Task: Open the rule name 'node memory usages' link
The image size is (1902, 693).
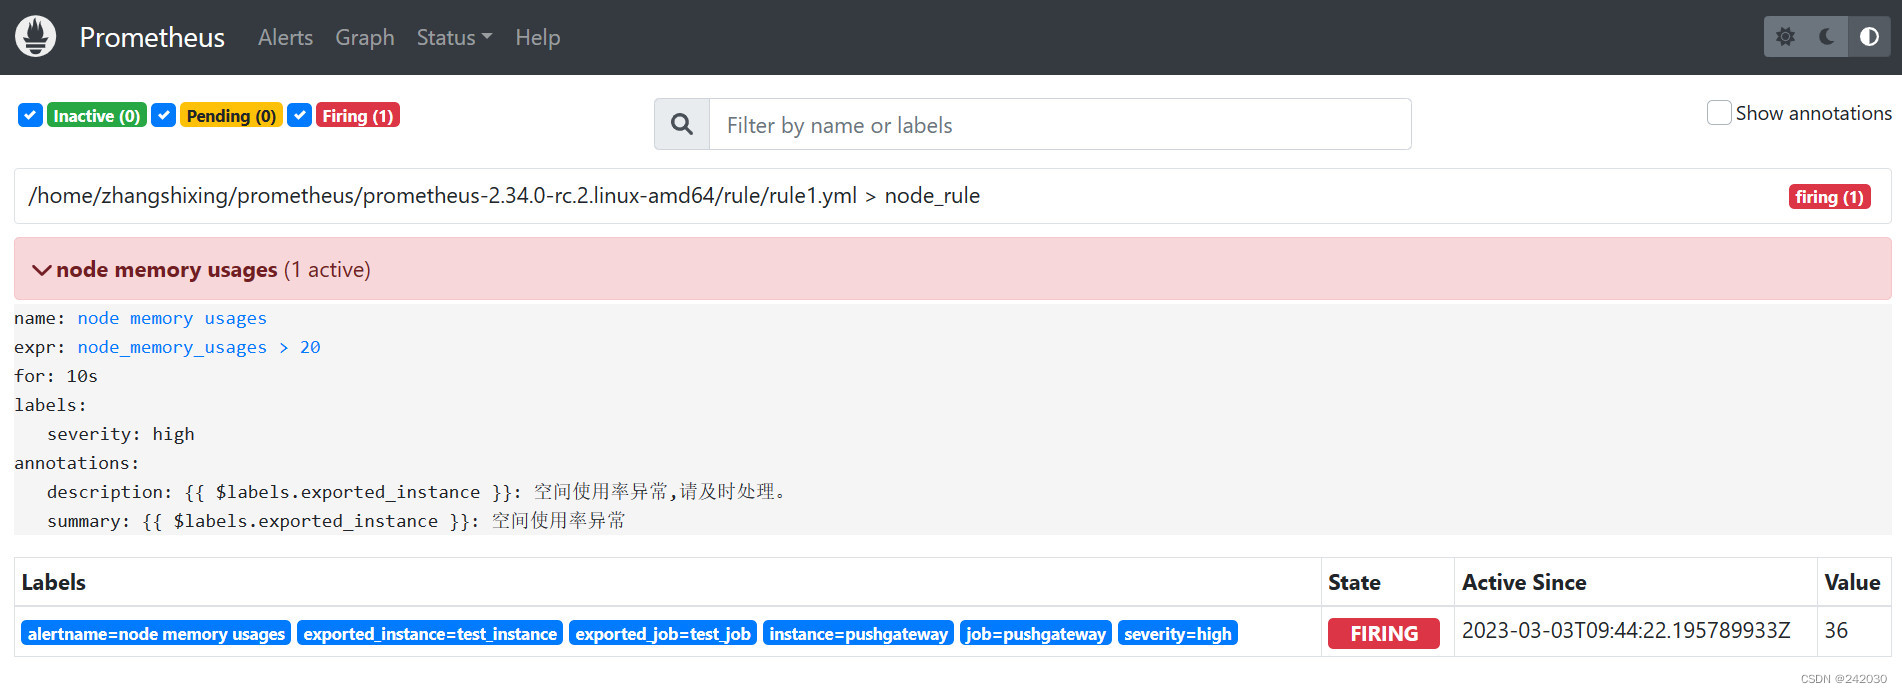Action: (x=172, y=318)
